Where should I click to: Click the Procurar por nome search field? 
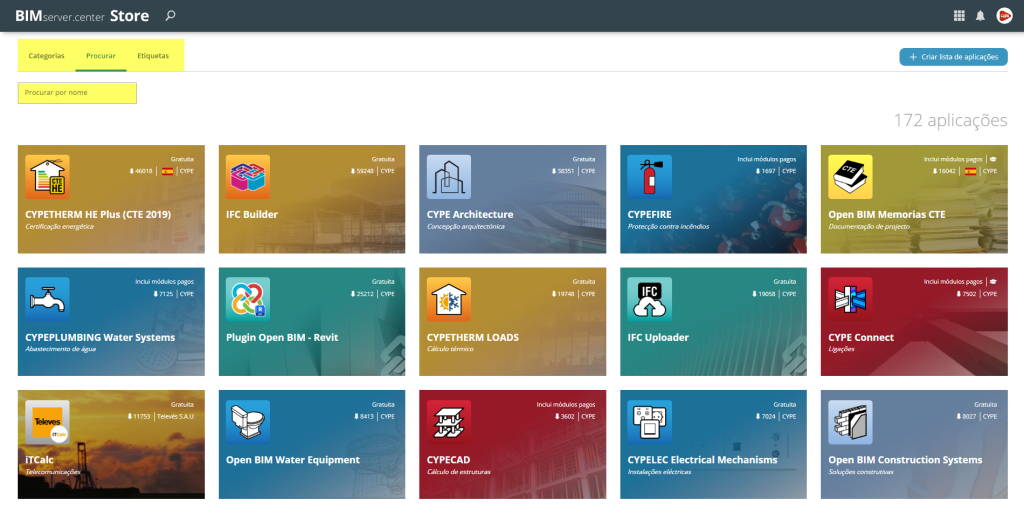(77, 93)
